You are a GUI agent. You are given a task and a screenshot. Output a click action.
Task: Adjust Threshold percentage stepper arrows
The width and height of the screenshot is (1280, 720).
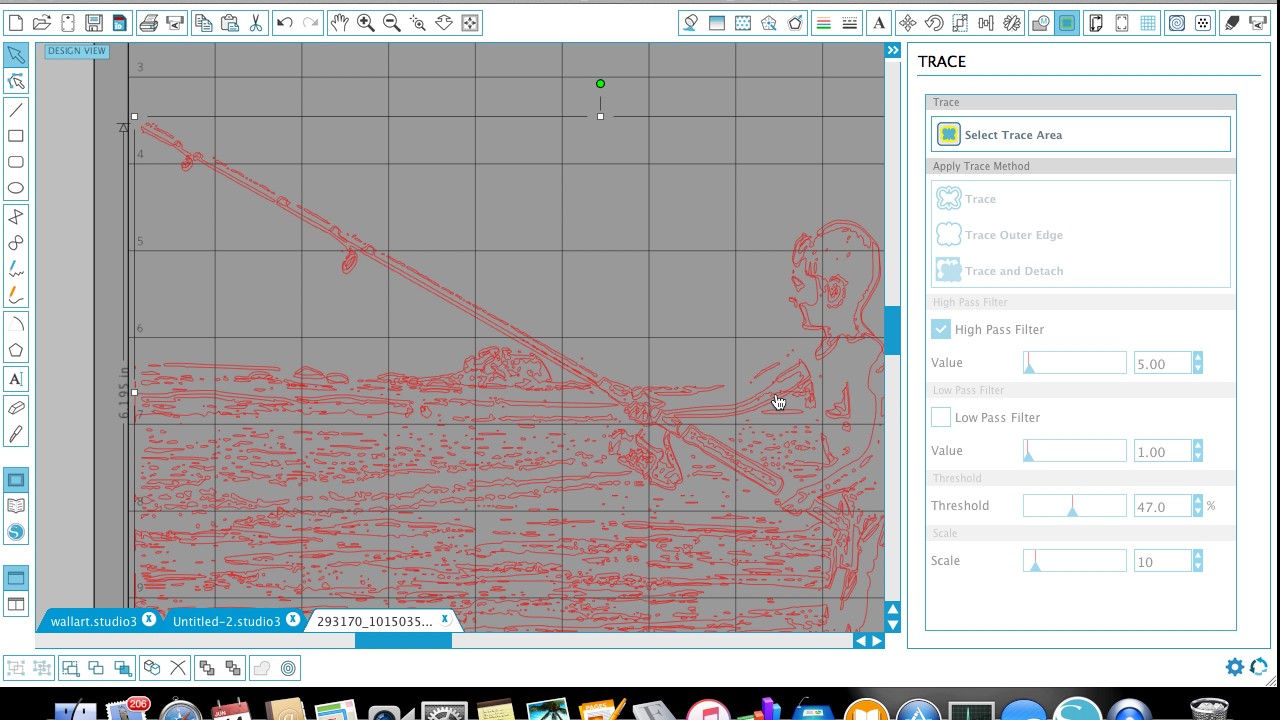(1198, 507)
